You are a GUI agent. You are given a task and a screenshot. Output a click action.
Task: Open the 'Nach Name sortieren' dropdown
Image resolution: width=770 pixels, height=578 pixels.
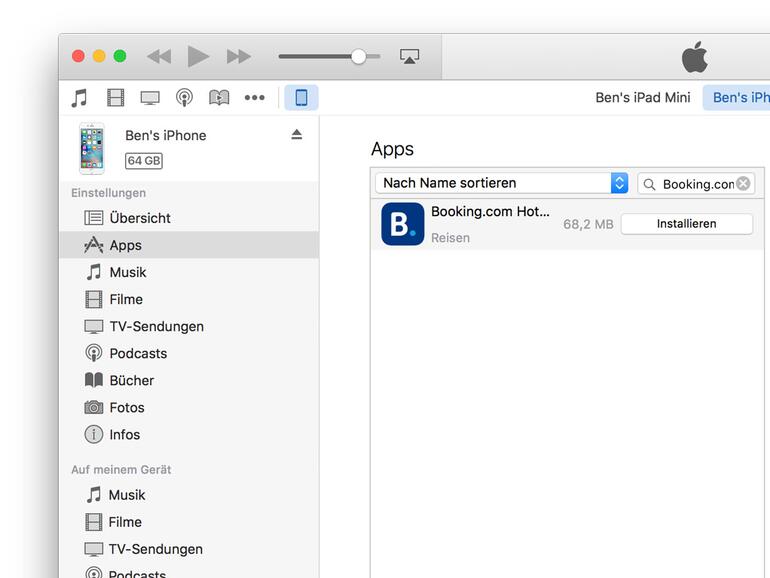(502, 183)
